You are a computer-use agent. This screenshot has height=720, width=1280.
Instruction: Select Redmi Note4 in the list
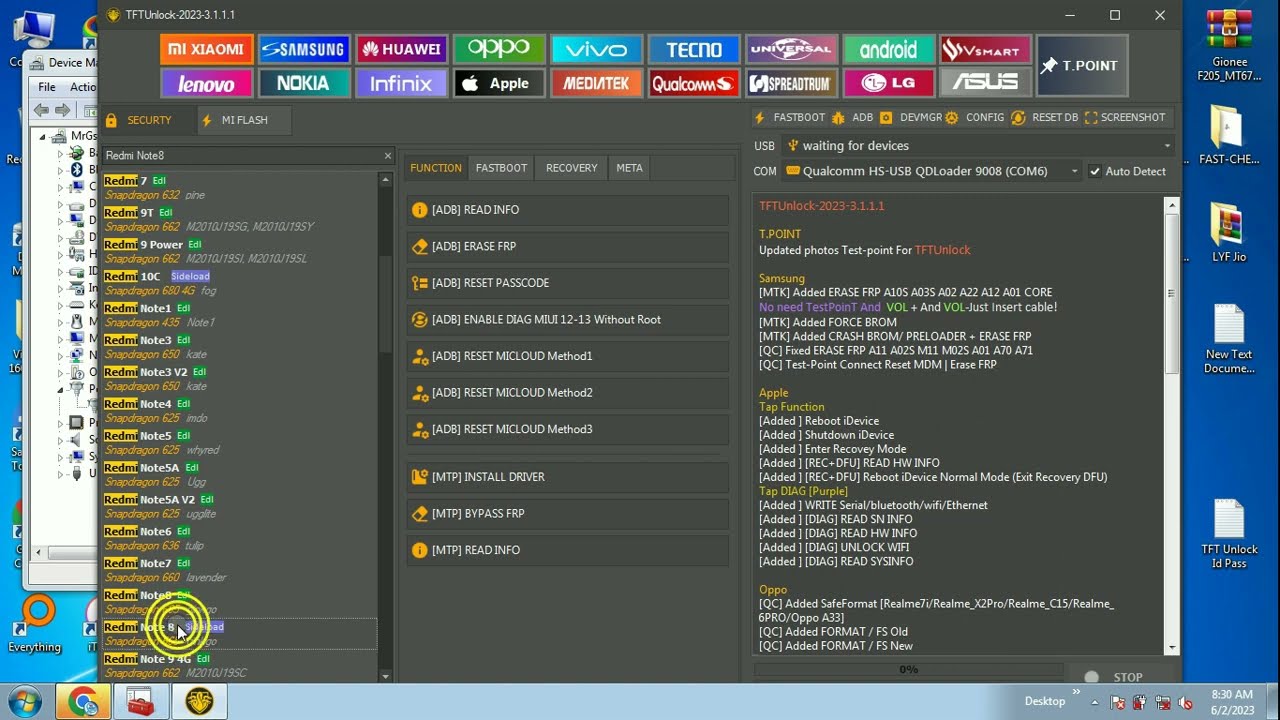pos(240,411)
